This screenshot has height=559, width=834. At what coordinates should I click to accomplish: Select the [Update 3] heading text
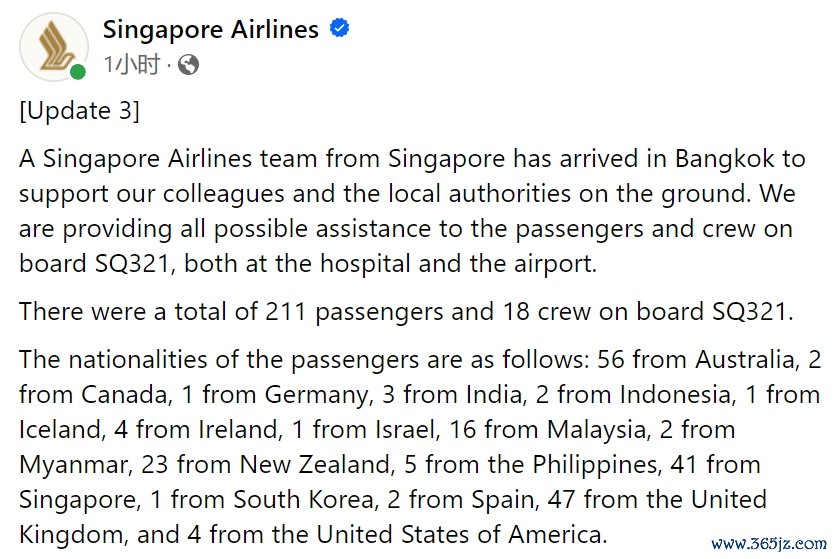click(79, 111)
